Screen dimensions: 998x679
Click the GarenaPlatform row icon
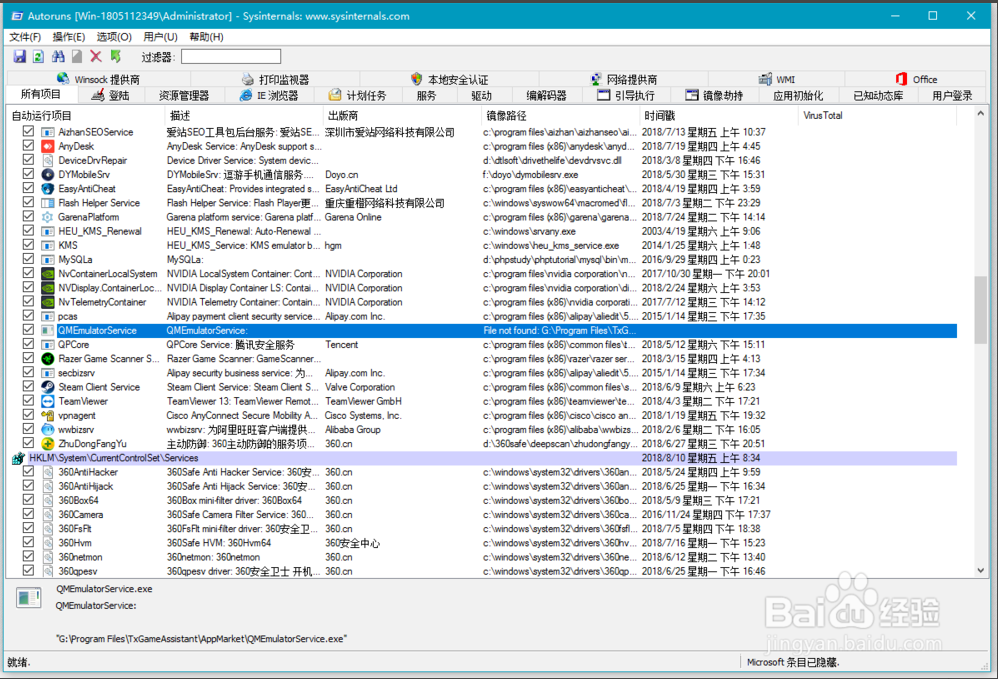[x=48, y=217]
